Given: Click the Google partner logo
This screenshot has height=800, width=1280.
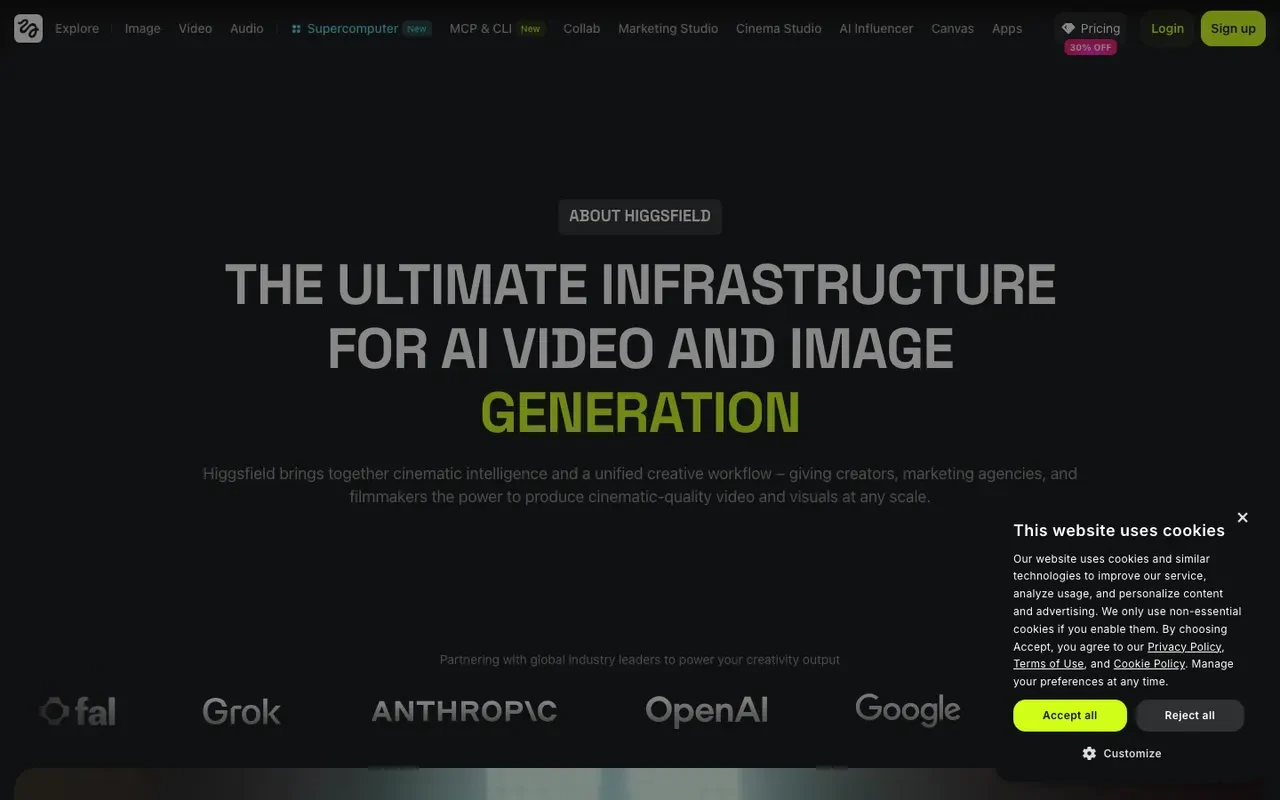Looking at the screenshot, I should tap(908, 710).
